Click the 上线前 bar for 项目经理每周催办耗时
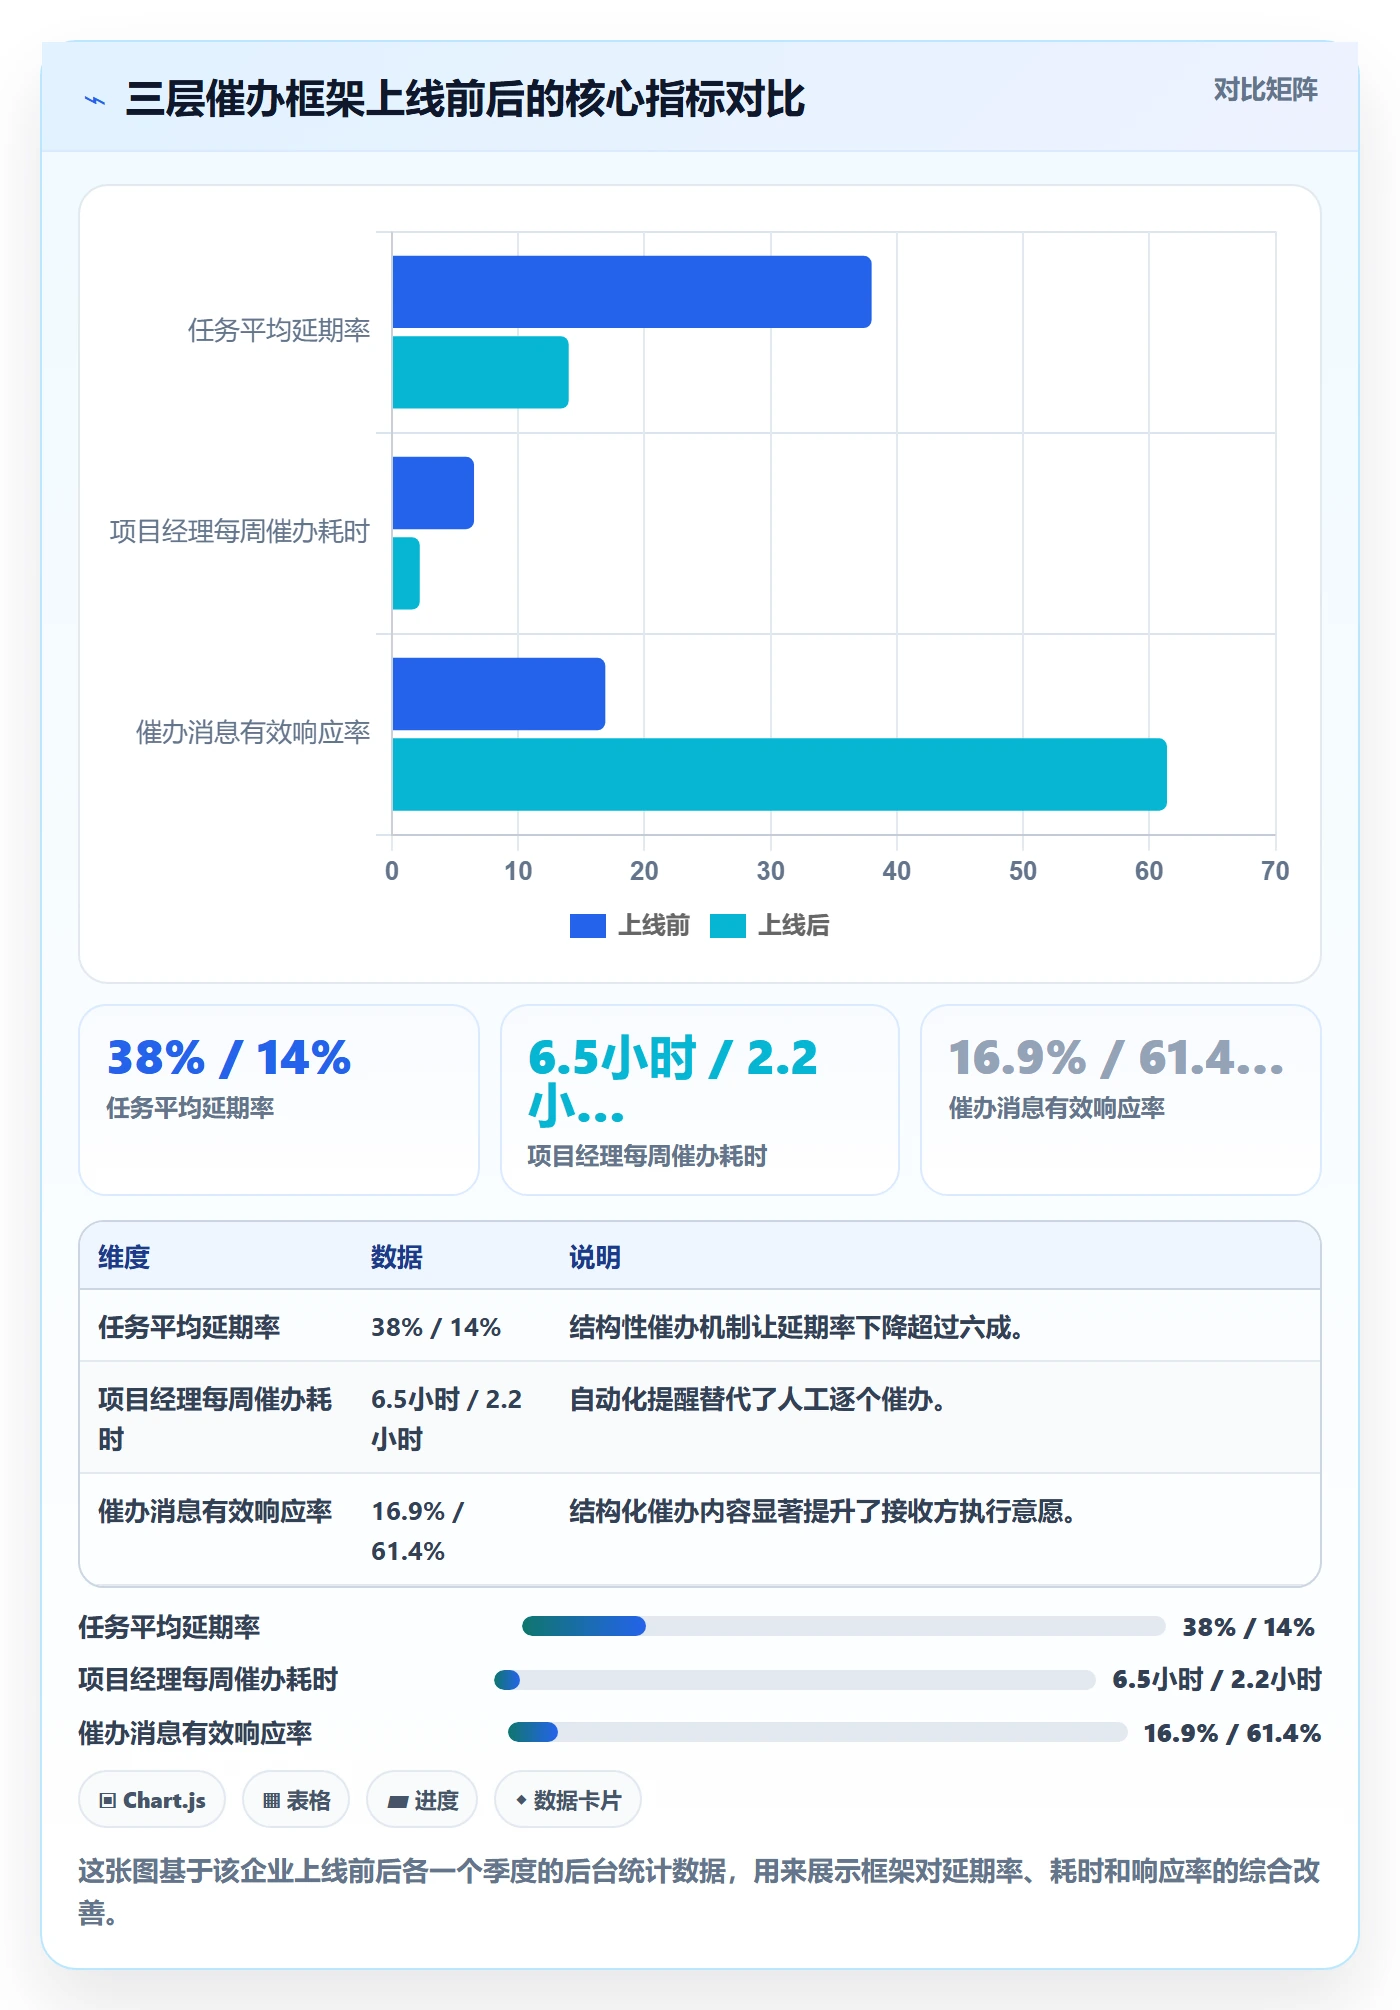This screenshot has height=2010, width=1400. coord(433,493)
